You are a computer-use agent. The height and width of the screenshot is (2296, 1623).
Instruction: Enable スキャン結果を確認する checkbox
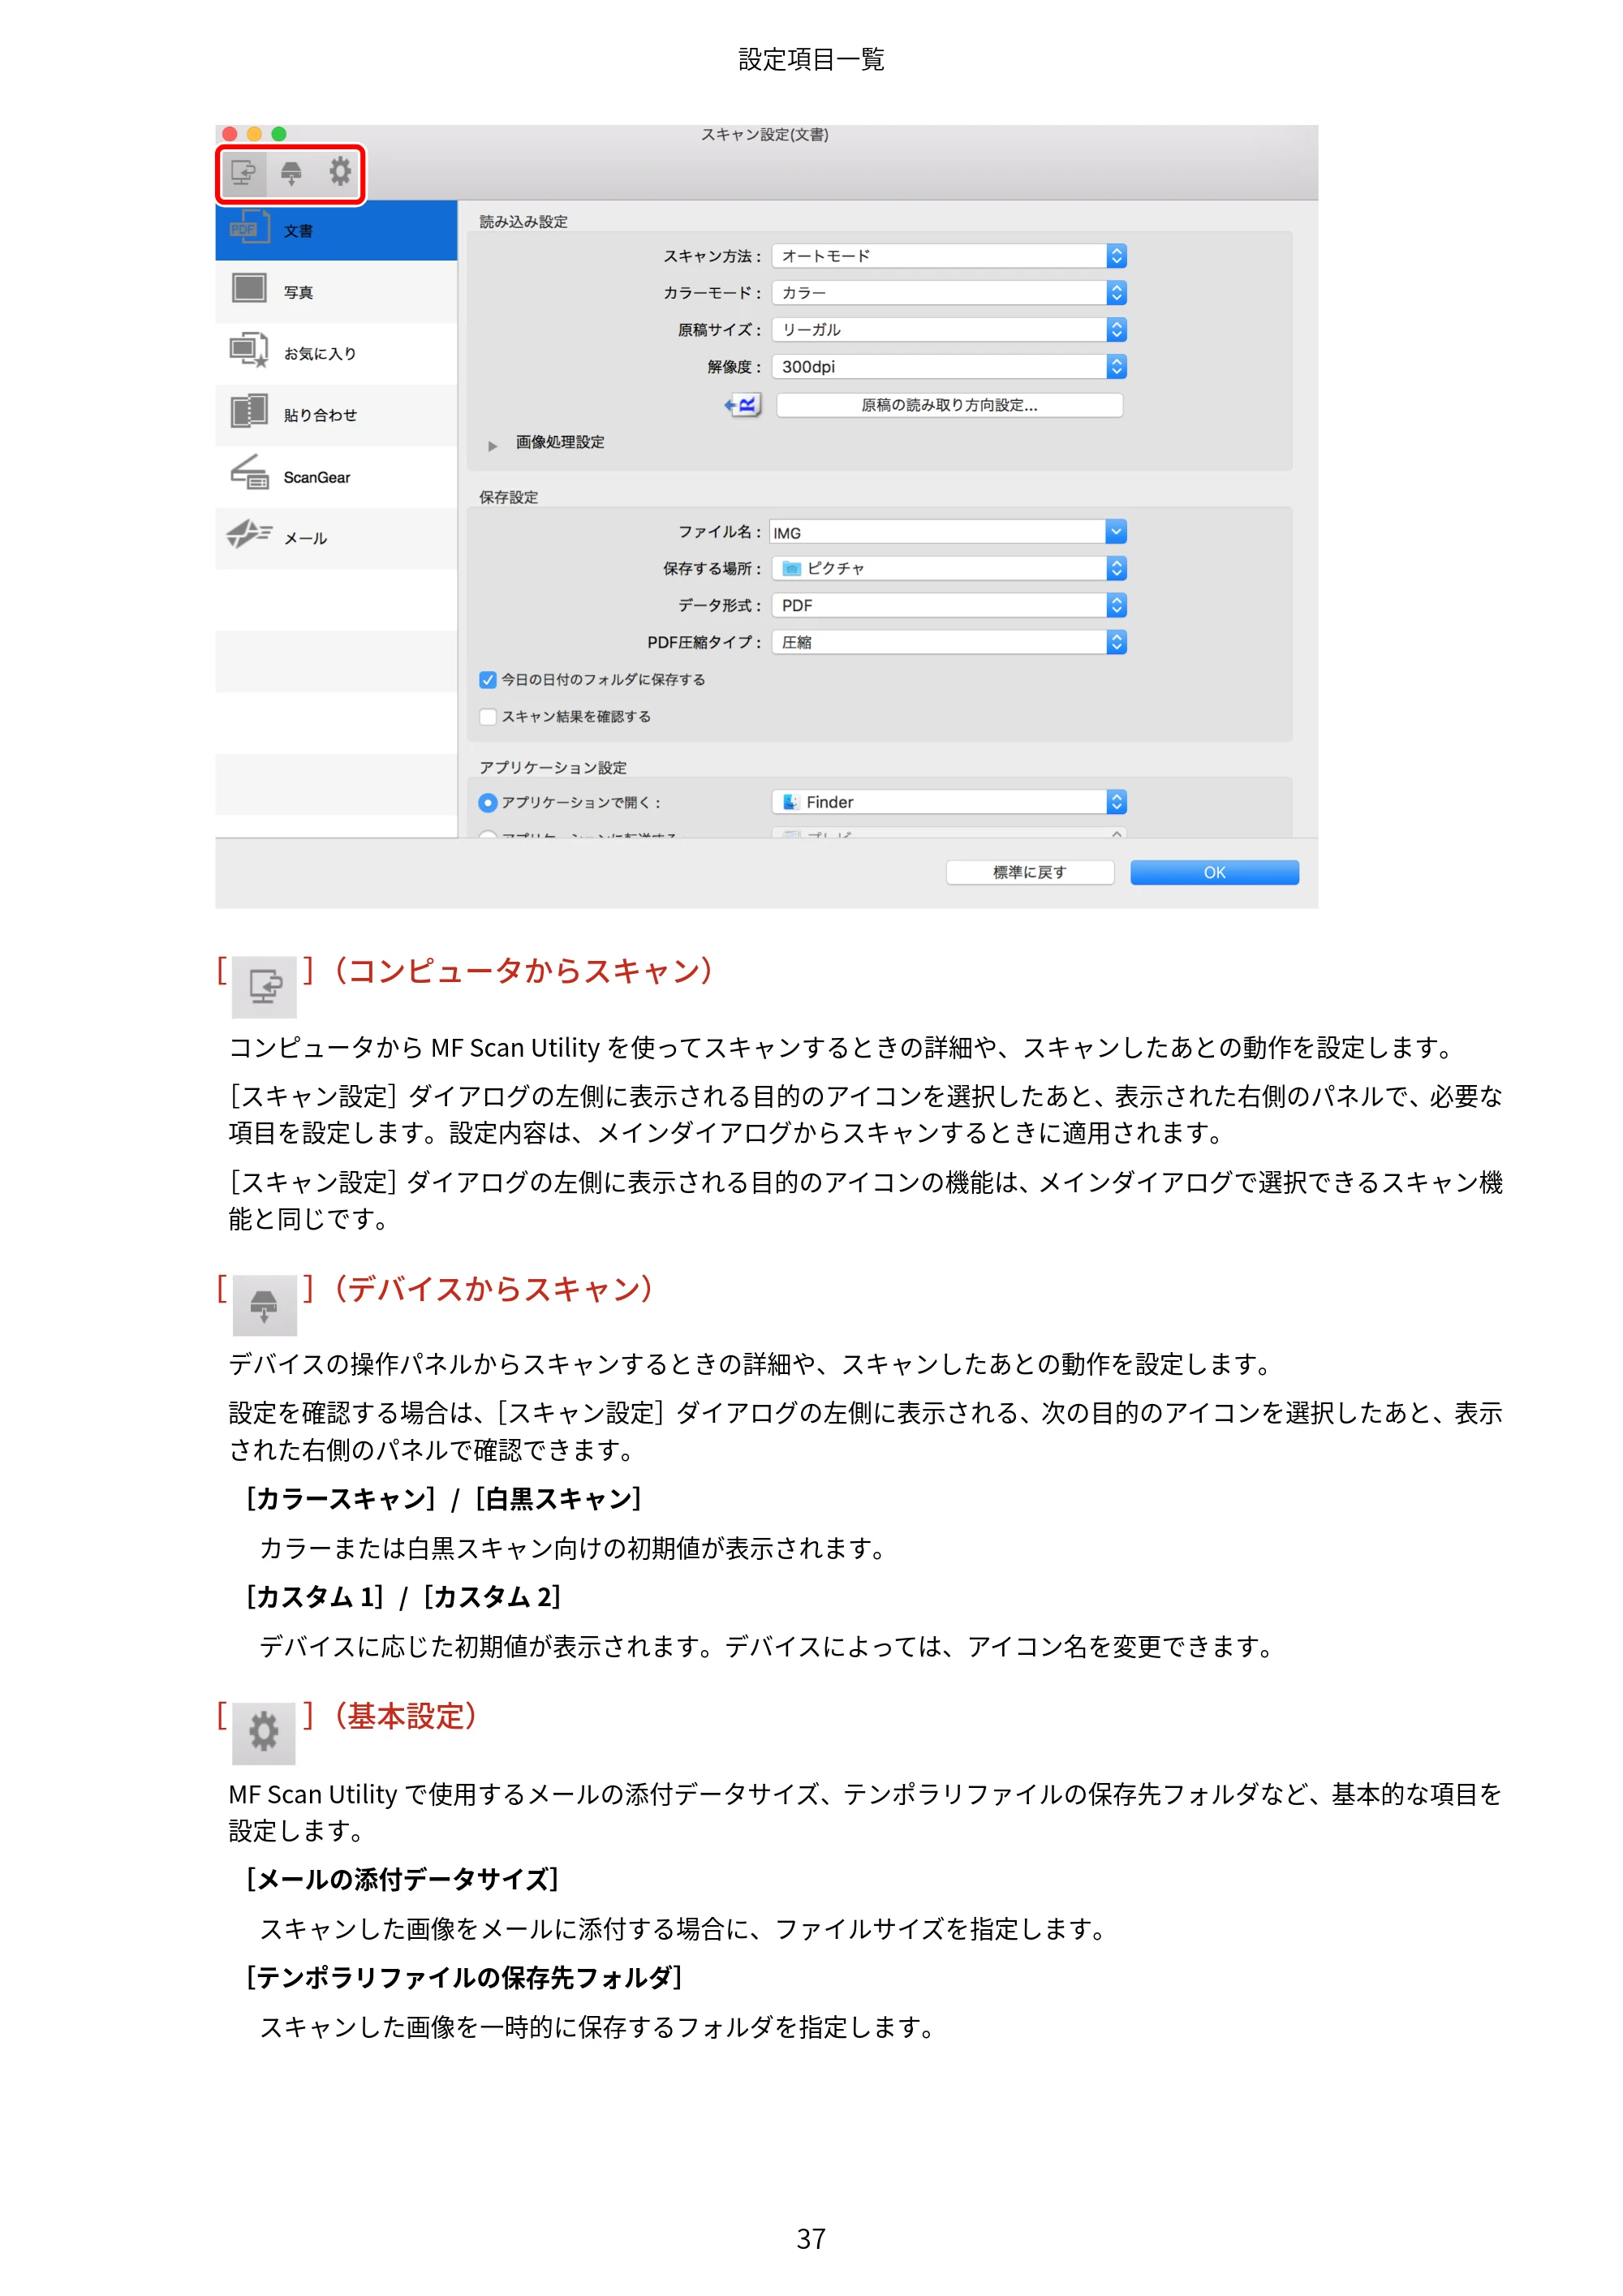pos(488,717)
